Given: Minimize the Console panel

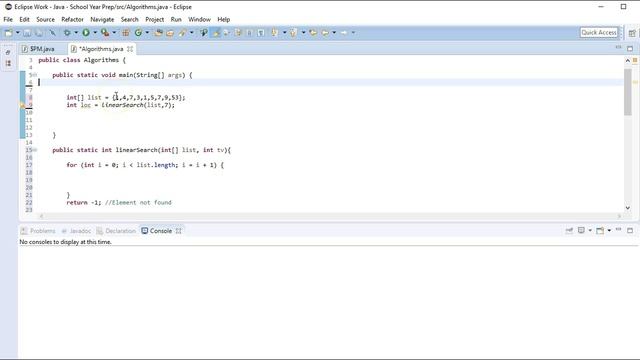Looking at the screenshot, I should [618, 230].
